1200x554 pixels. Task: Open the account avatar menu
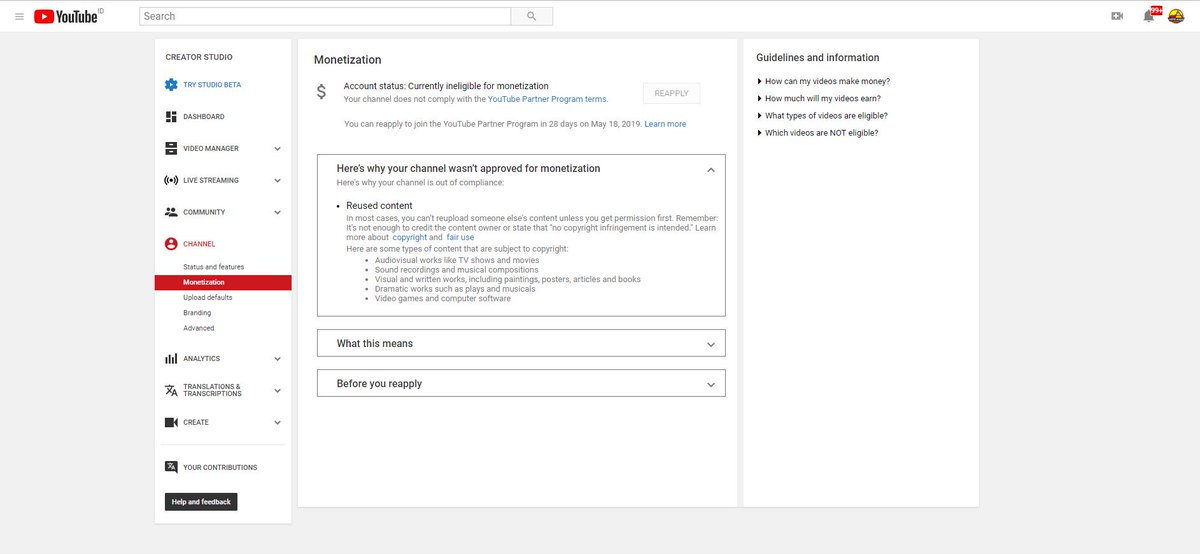point(1176,16)
